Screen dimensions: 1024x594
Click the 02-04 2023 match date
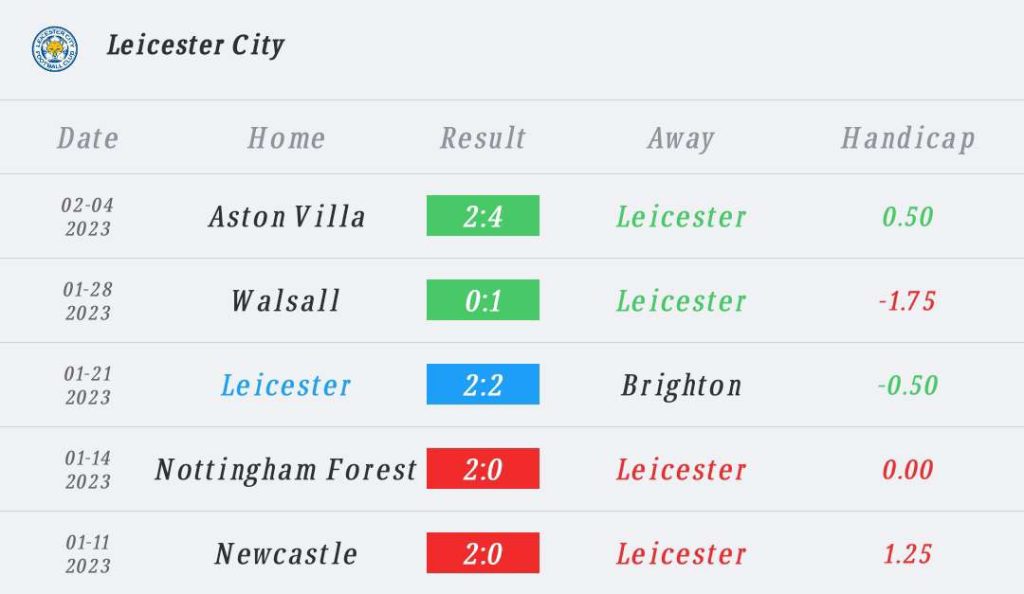[x=88, y=217]
